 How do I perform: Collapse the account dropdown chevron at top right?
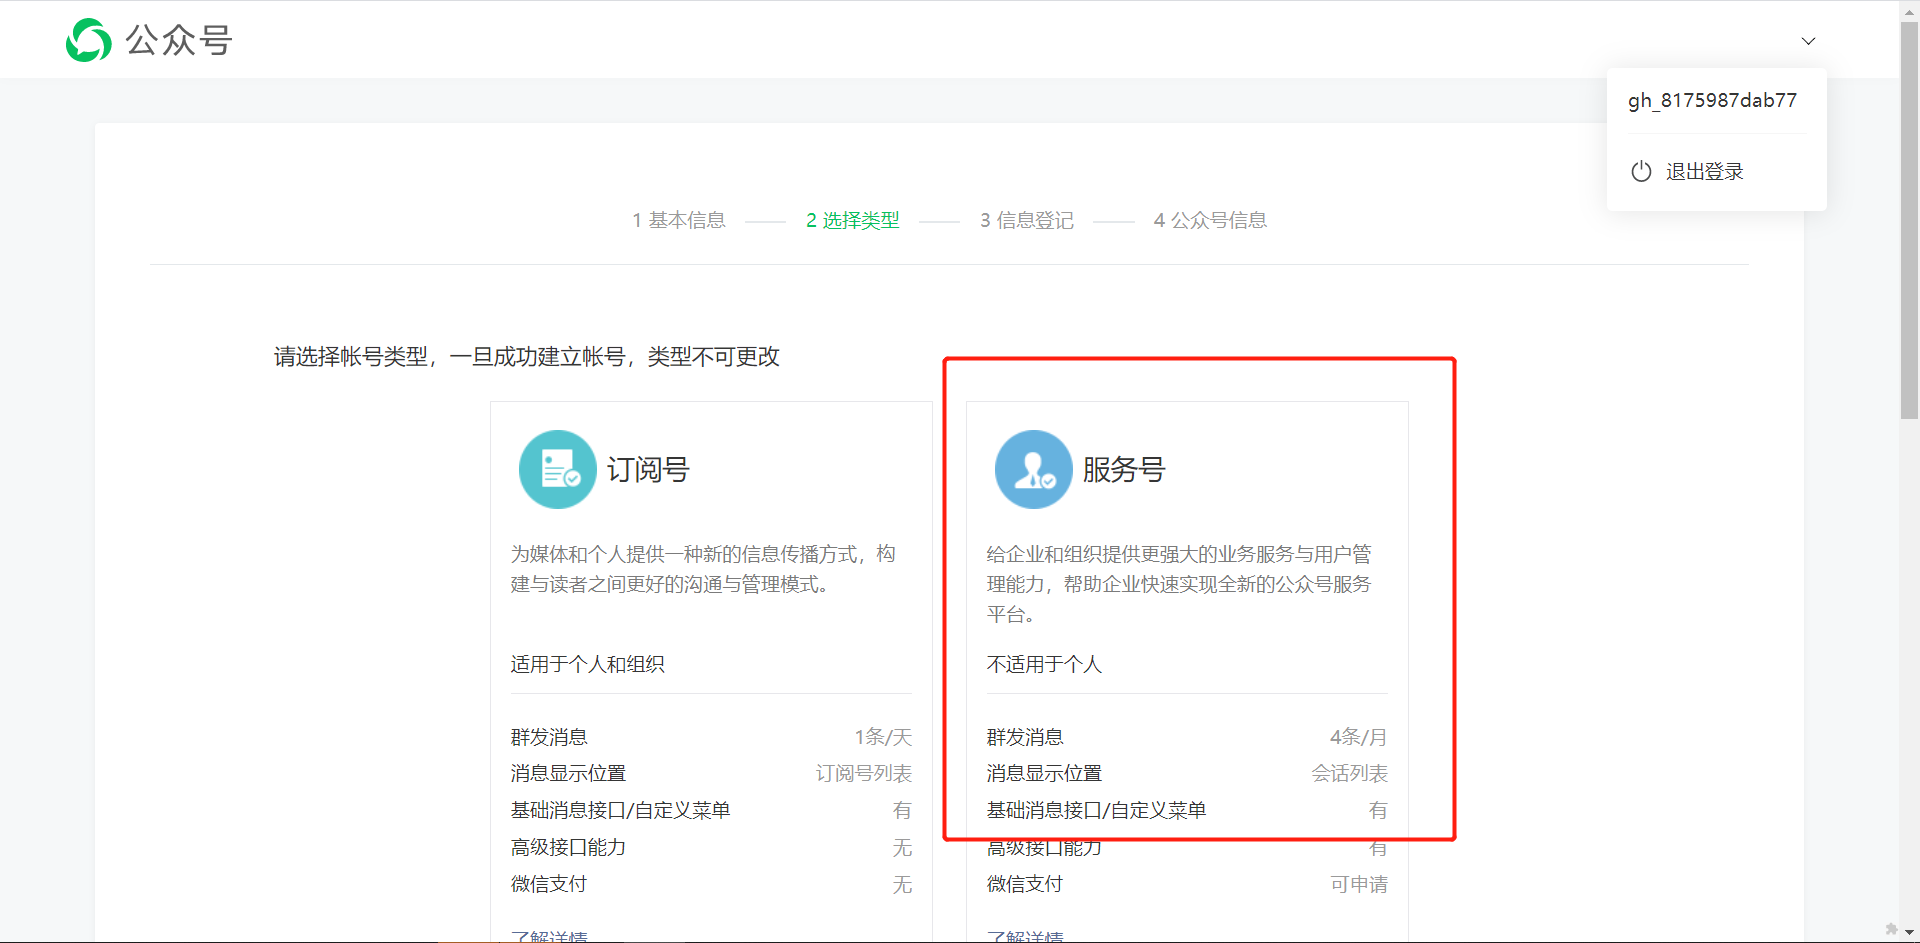[x=1808, y=41]
